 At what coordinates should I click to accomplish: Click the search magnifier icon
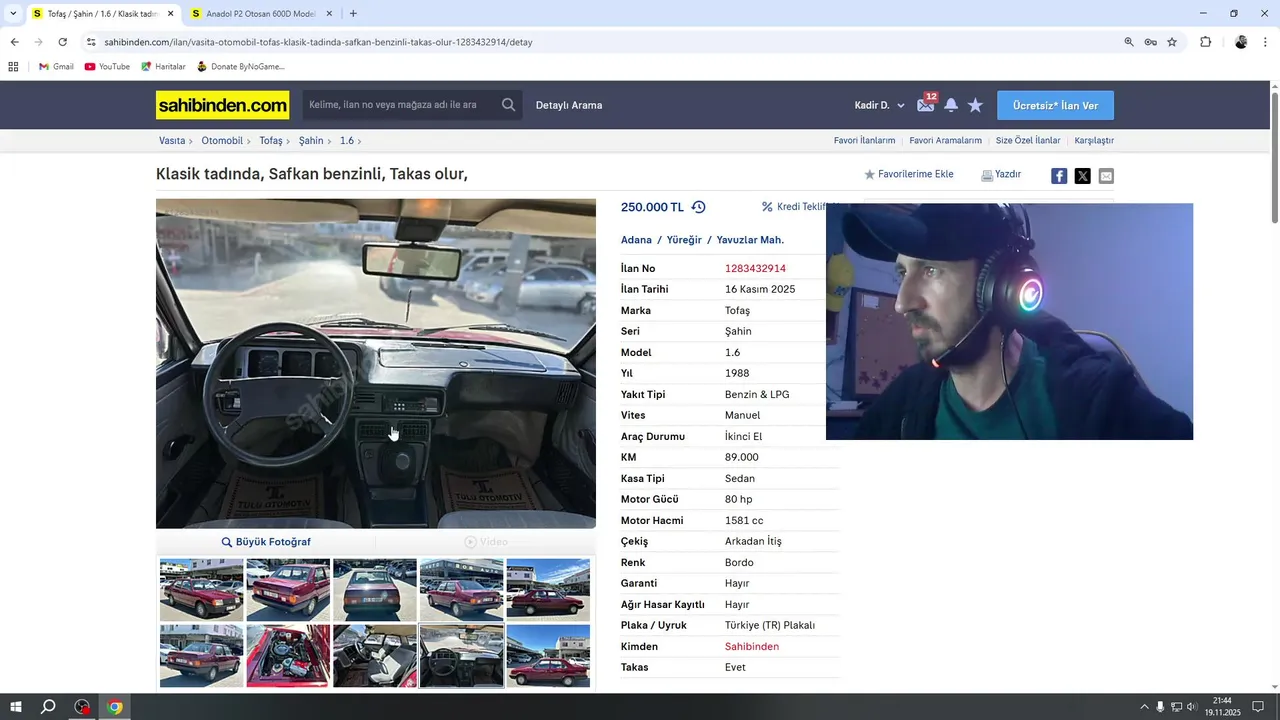[x=509, y=105]
